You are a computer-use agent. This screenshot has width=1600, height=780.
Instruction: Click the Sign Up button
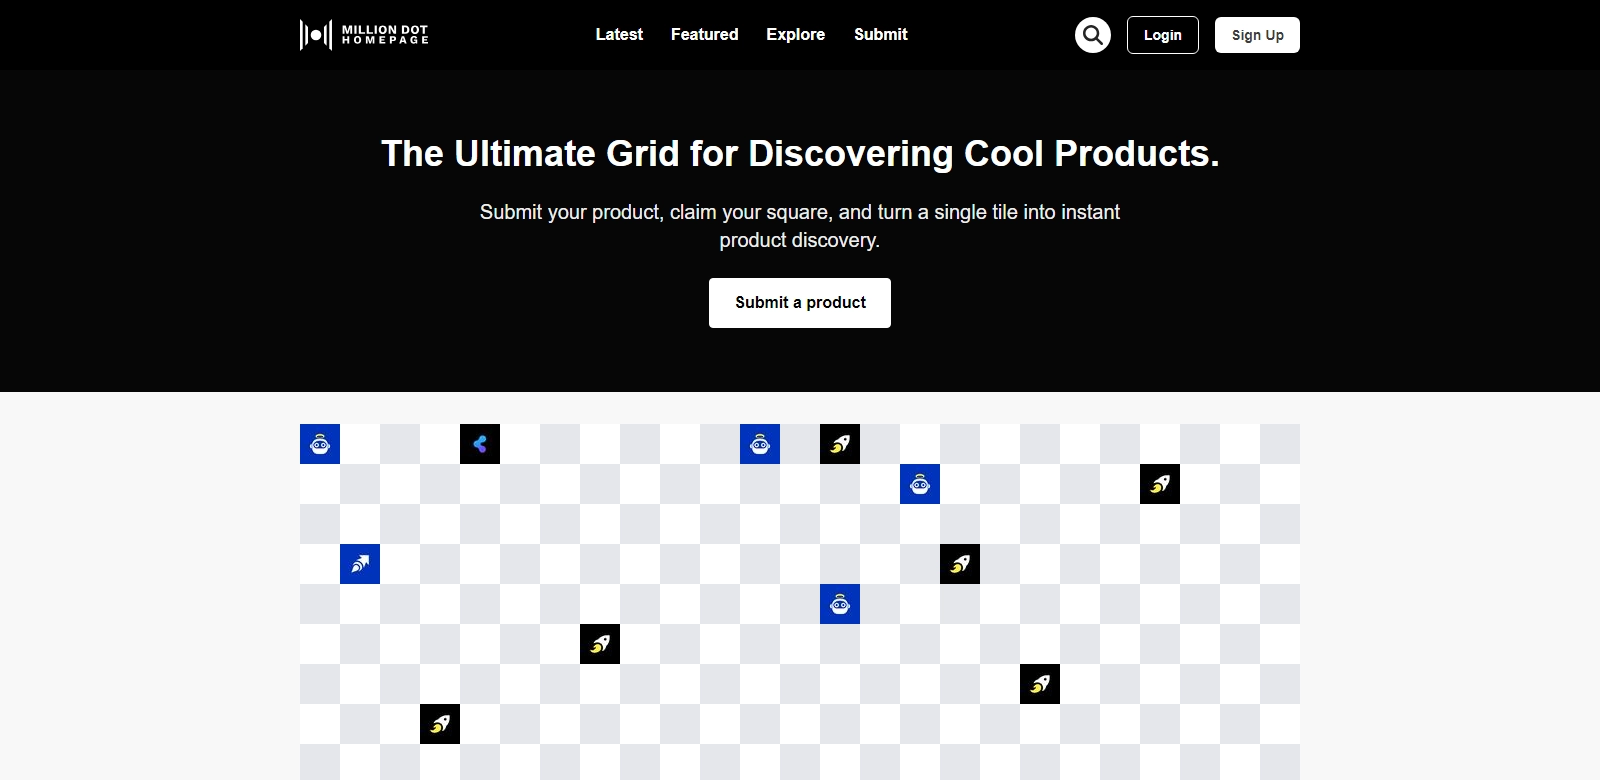[x=1257, y=35]
